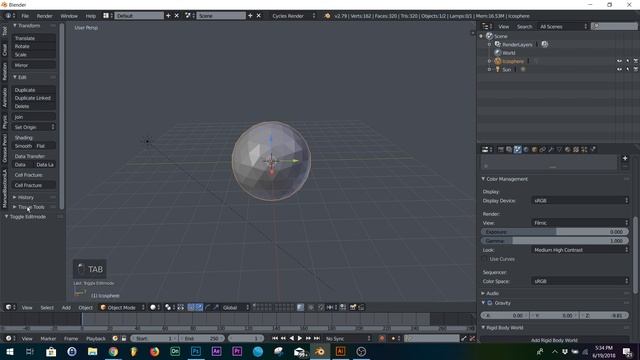Open the Cycles Render engine dropdown
This screenshot has width=640, height=360.
[293, 16]
